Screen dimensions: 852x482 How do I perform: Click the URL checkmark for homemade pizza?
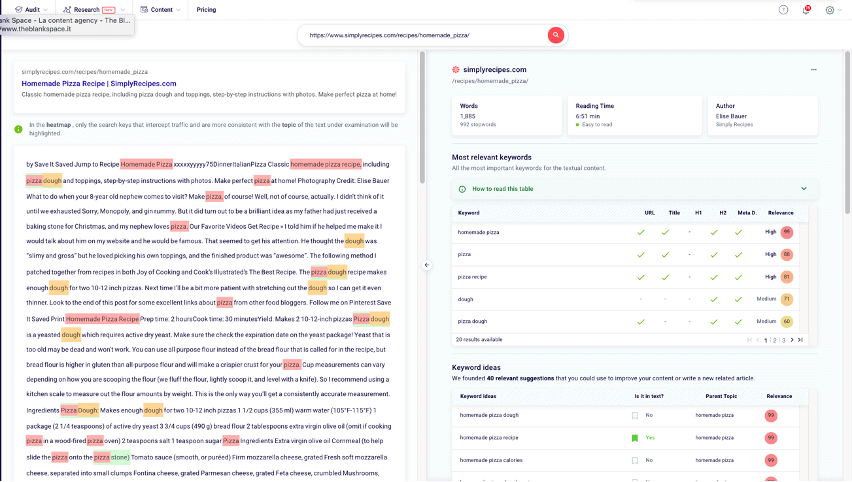point(641,233)
